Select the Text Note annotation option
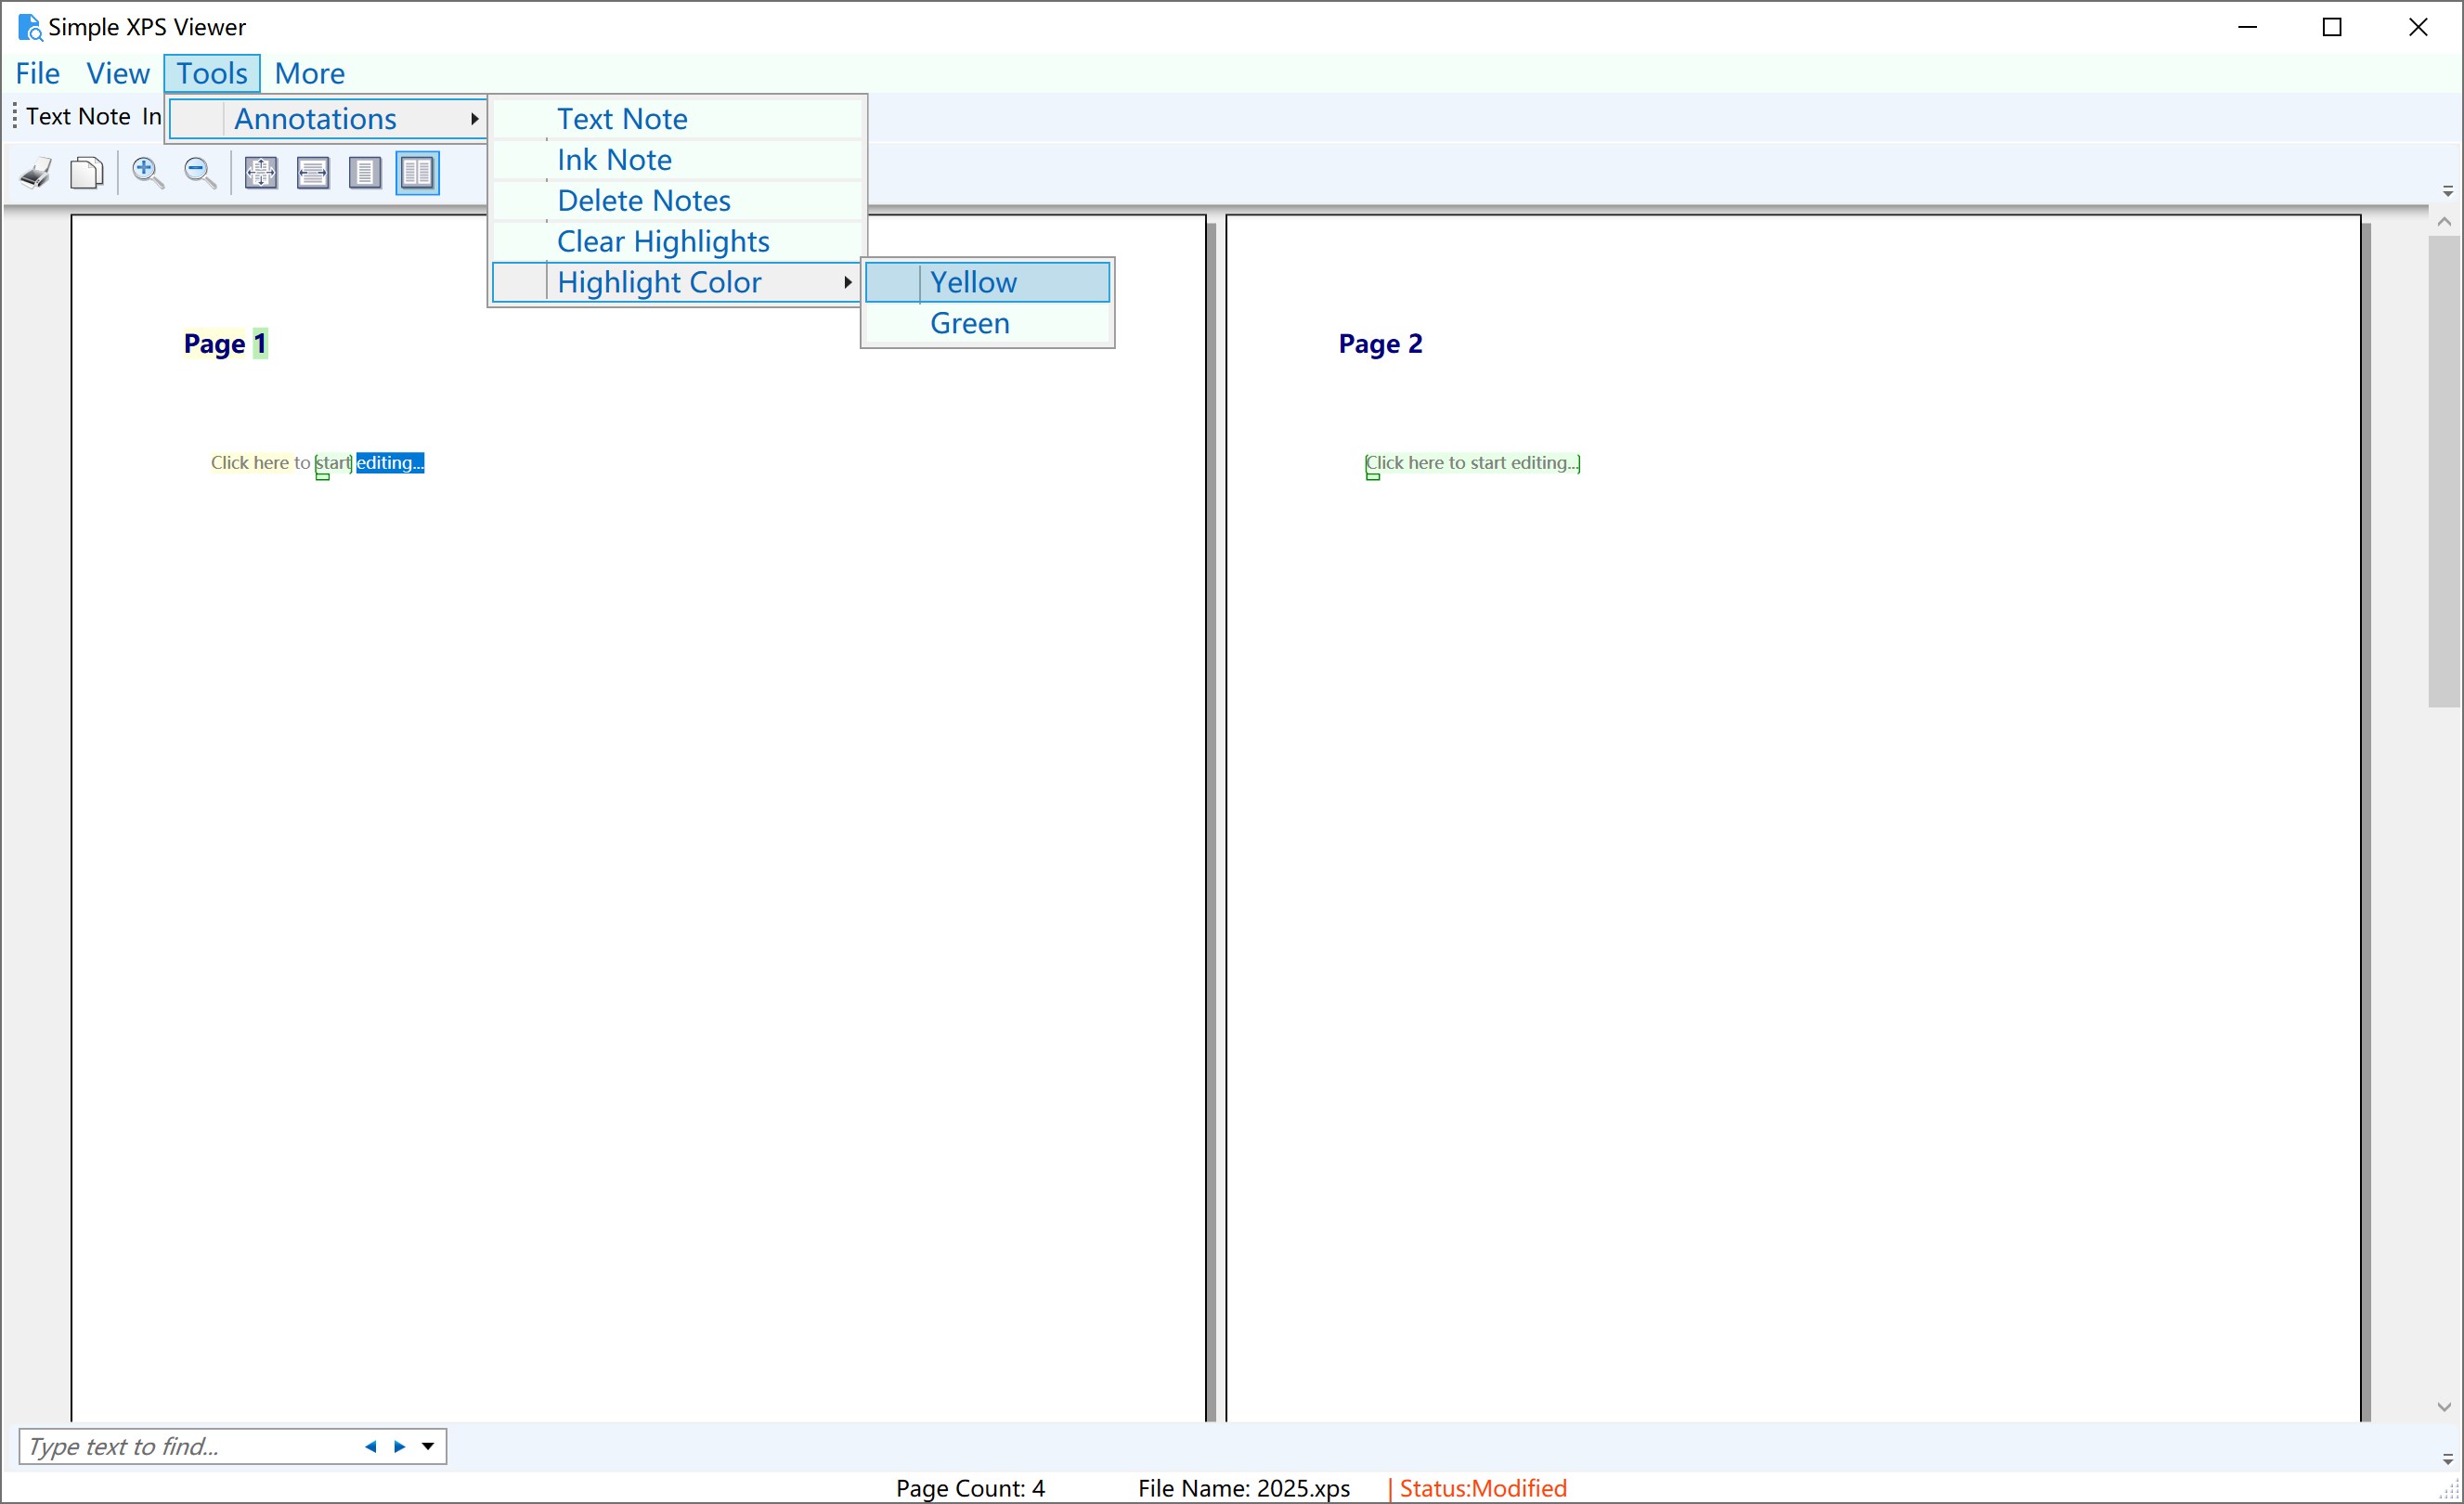The height and width of the screenshot is (1504, 2464). click(x=622, y=118)
